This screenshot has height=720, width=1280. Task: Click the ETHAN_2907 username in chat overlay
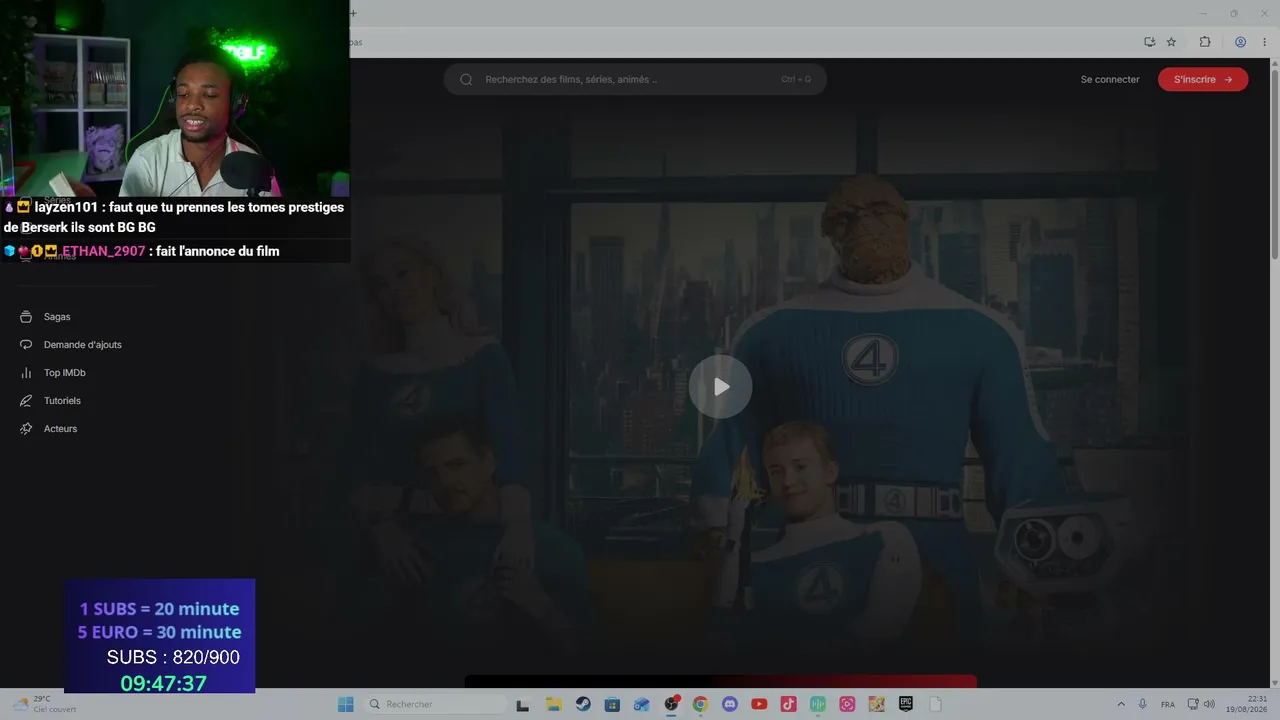point(104,251)
